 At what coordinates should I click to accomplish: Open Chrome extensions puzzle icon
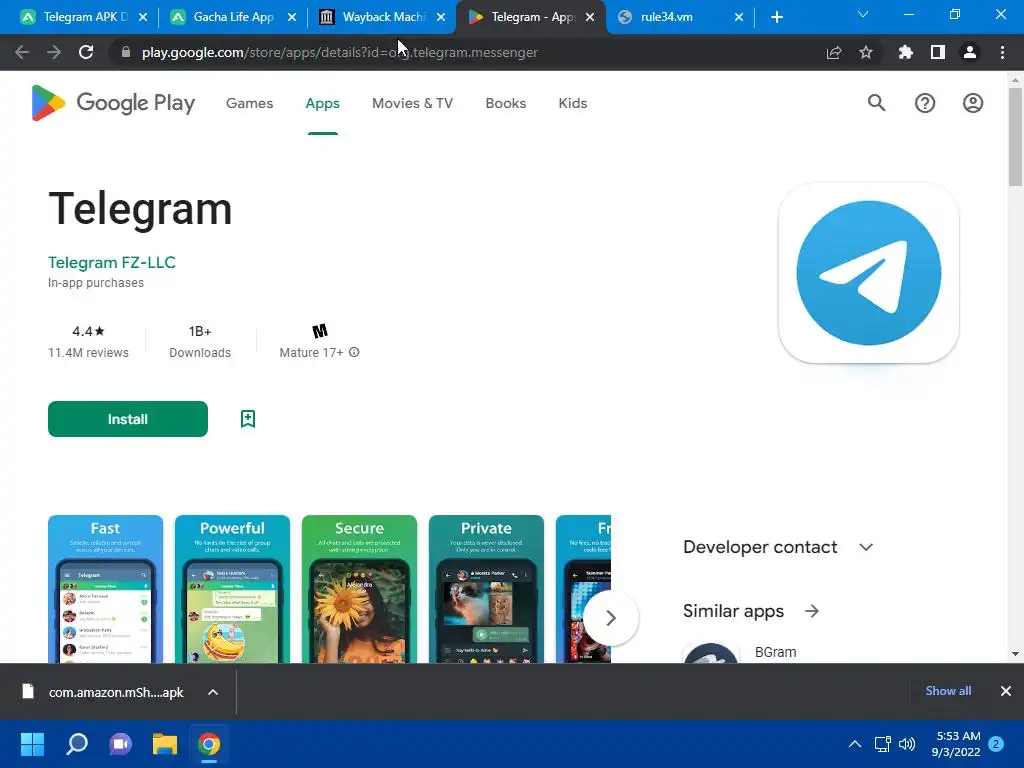[x=906, y=52]
